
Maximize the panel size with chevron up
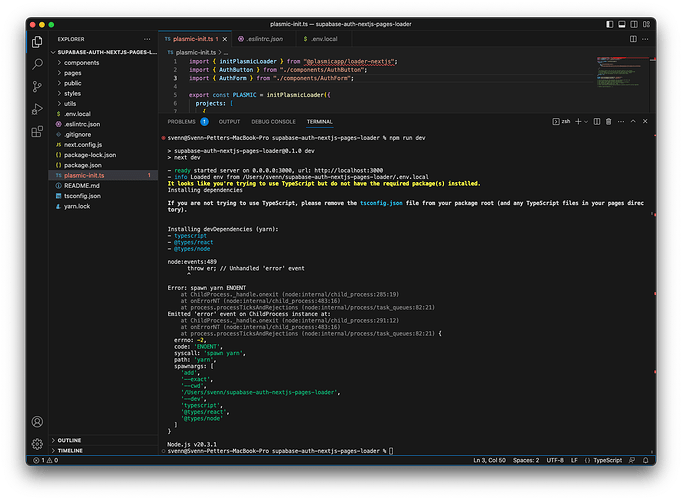point(633,122)
